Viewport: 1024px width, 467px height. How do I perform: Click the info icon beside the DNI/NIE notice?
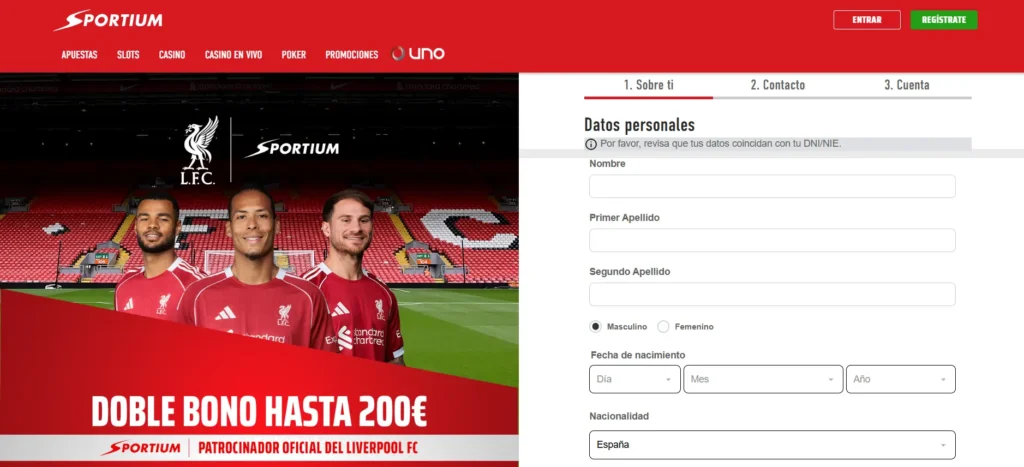[591, 144]
